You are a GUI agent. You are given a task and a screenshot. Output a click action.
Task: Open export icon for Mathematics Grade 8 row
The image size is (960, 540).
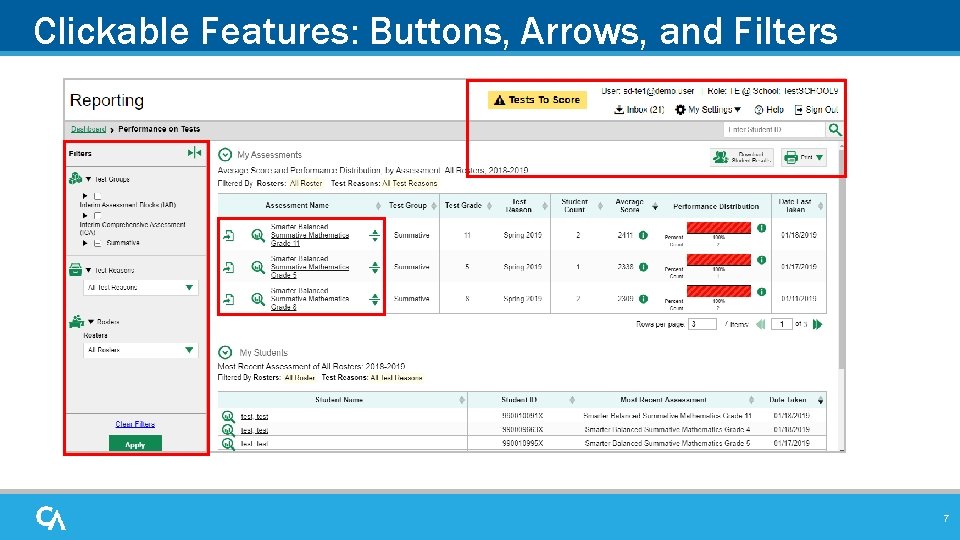click(x=229, y=299)
